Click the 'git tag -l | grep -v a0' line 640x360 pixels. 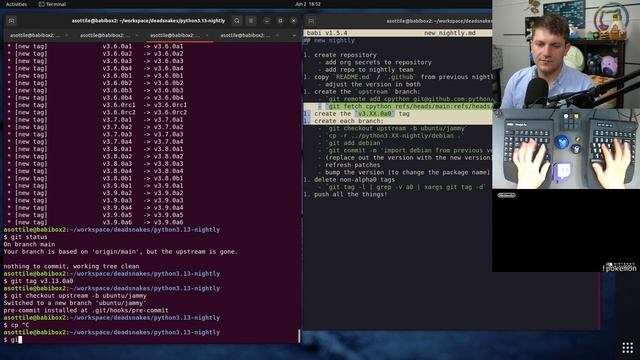[406, 187]
